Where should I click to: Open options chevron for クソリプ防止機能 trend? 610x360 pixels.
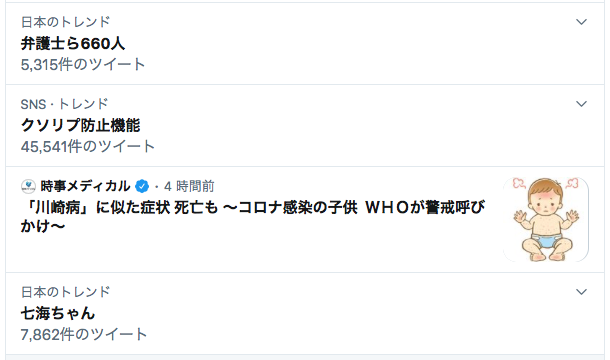[581, 104]
